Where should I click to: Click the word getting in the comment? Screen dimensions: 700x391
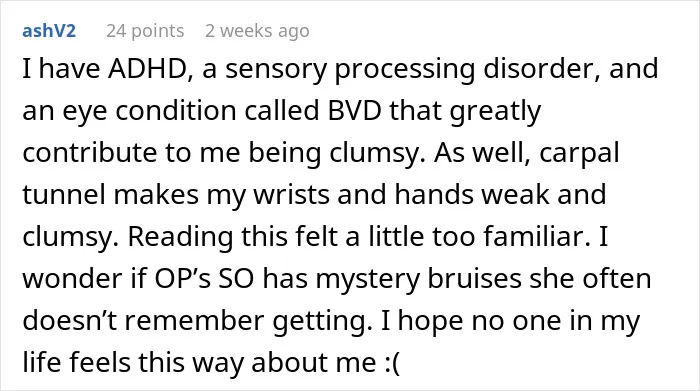322,321
